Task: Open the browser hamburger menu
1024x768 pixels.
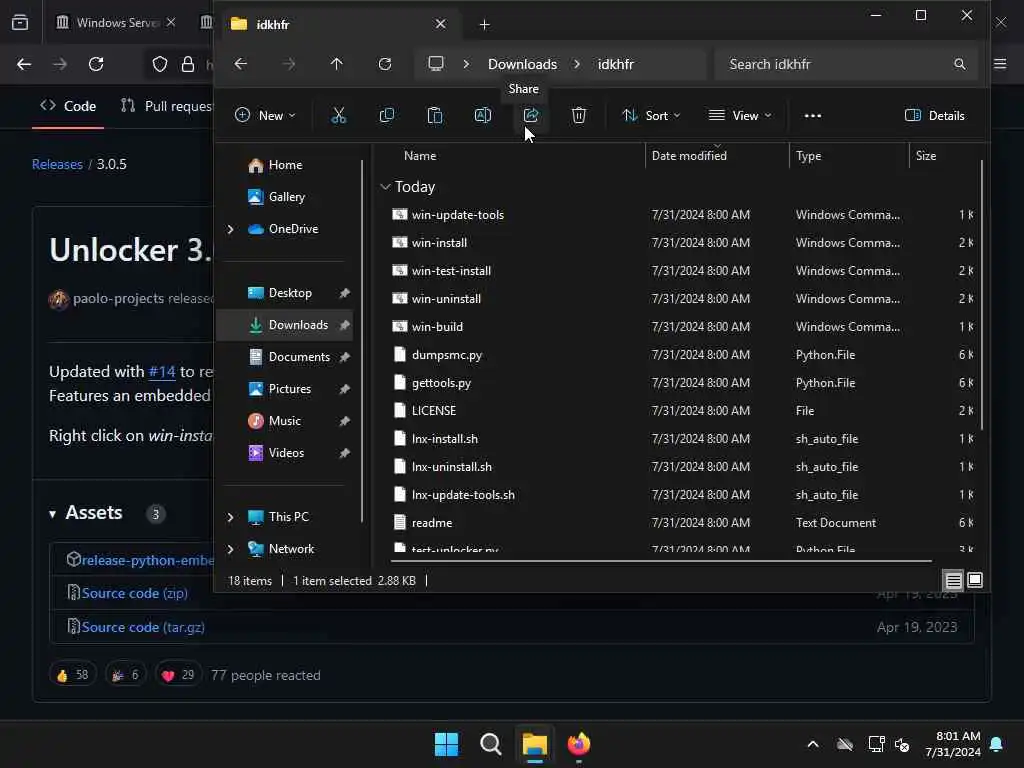Action: click(1000, 64)
